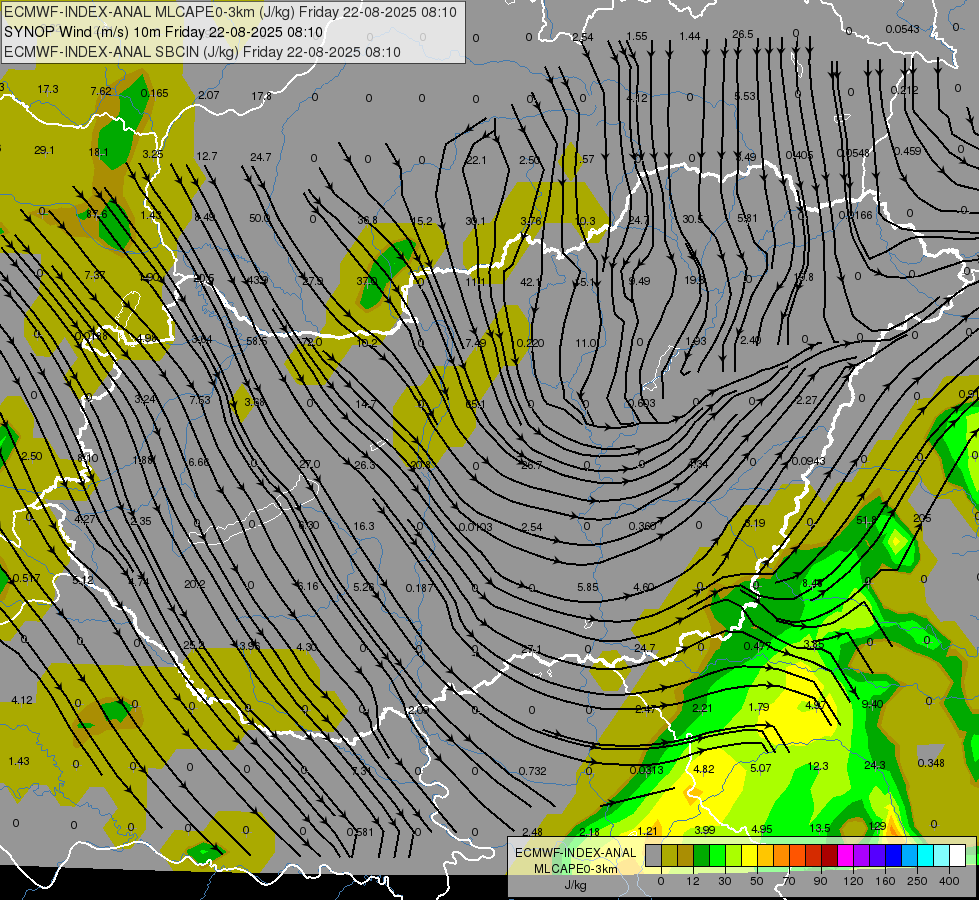Click the map value 50.0
The height and width of the screenshot is (900, 979).
coord(259,218)
